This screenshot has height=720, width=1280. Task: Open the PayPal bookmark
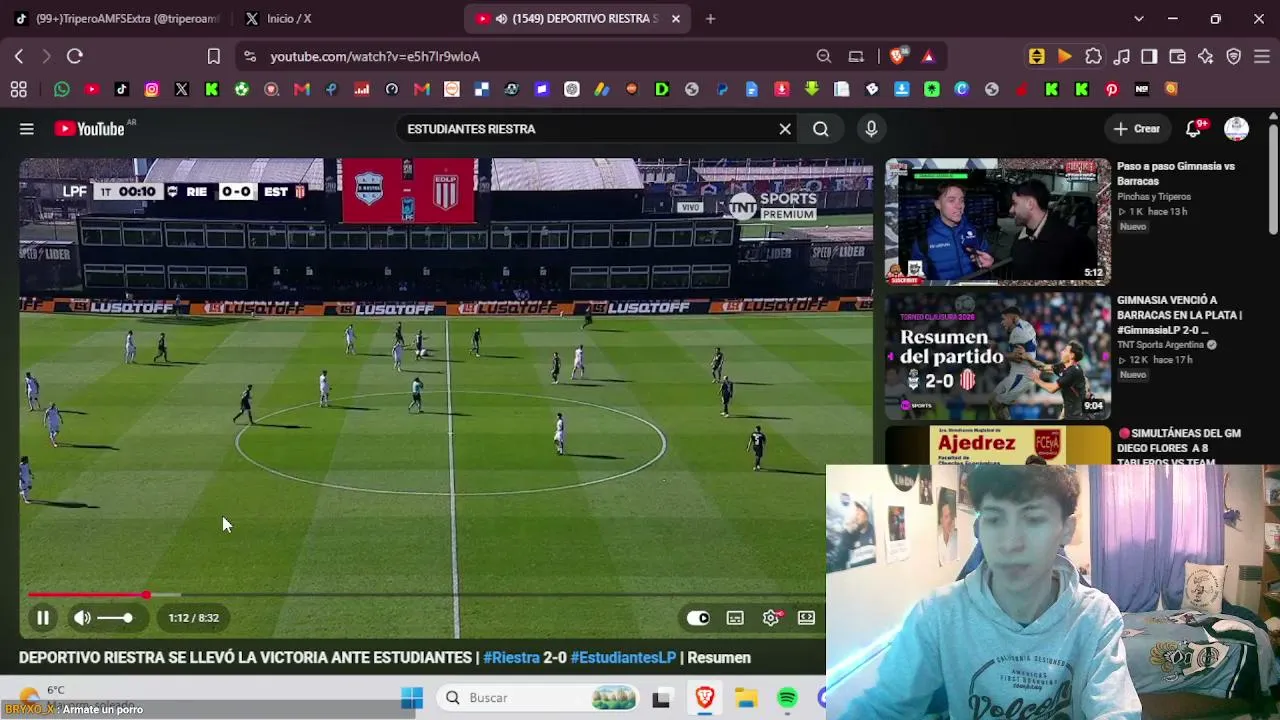722,90
